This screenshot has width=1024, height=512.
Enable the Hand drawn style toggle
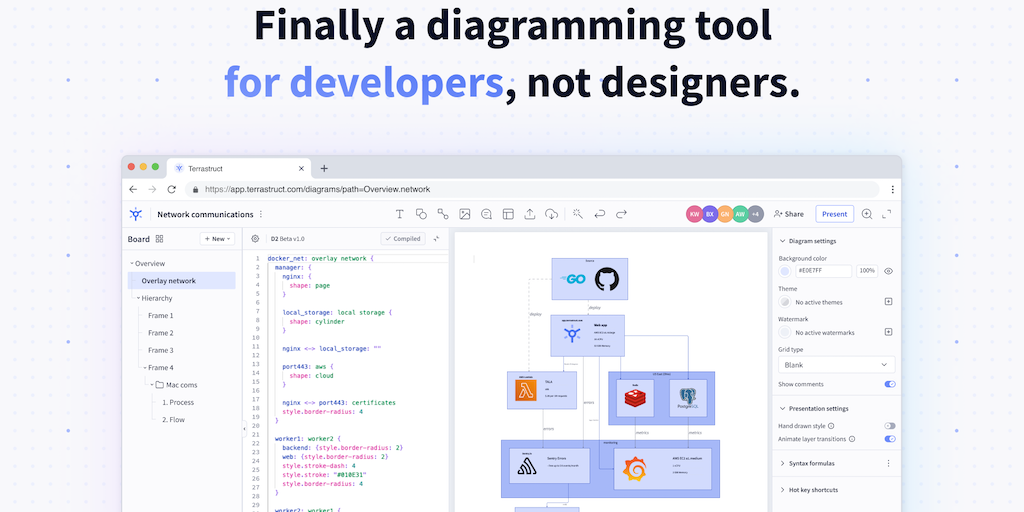[889, 426]
